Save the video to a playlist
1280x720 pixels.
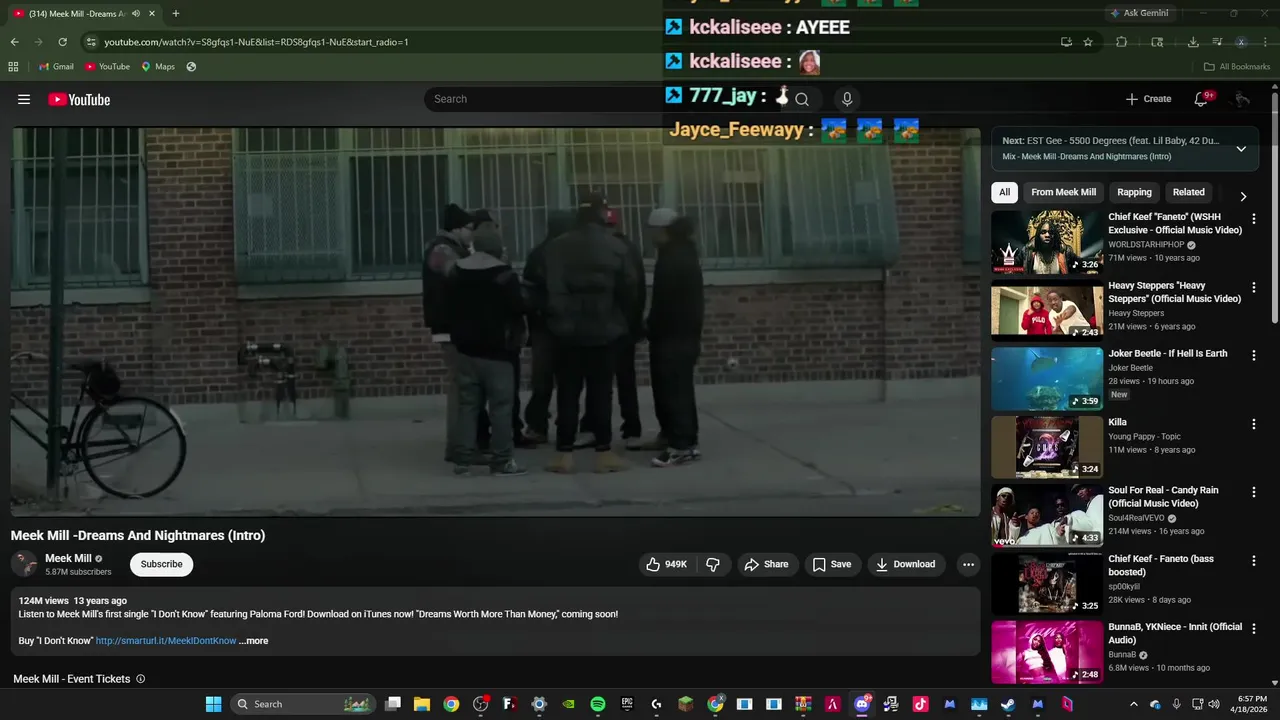(832, 564)
